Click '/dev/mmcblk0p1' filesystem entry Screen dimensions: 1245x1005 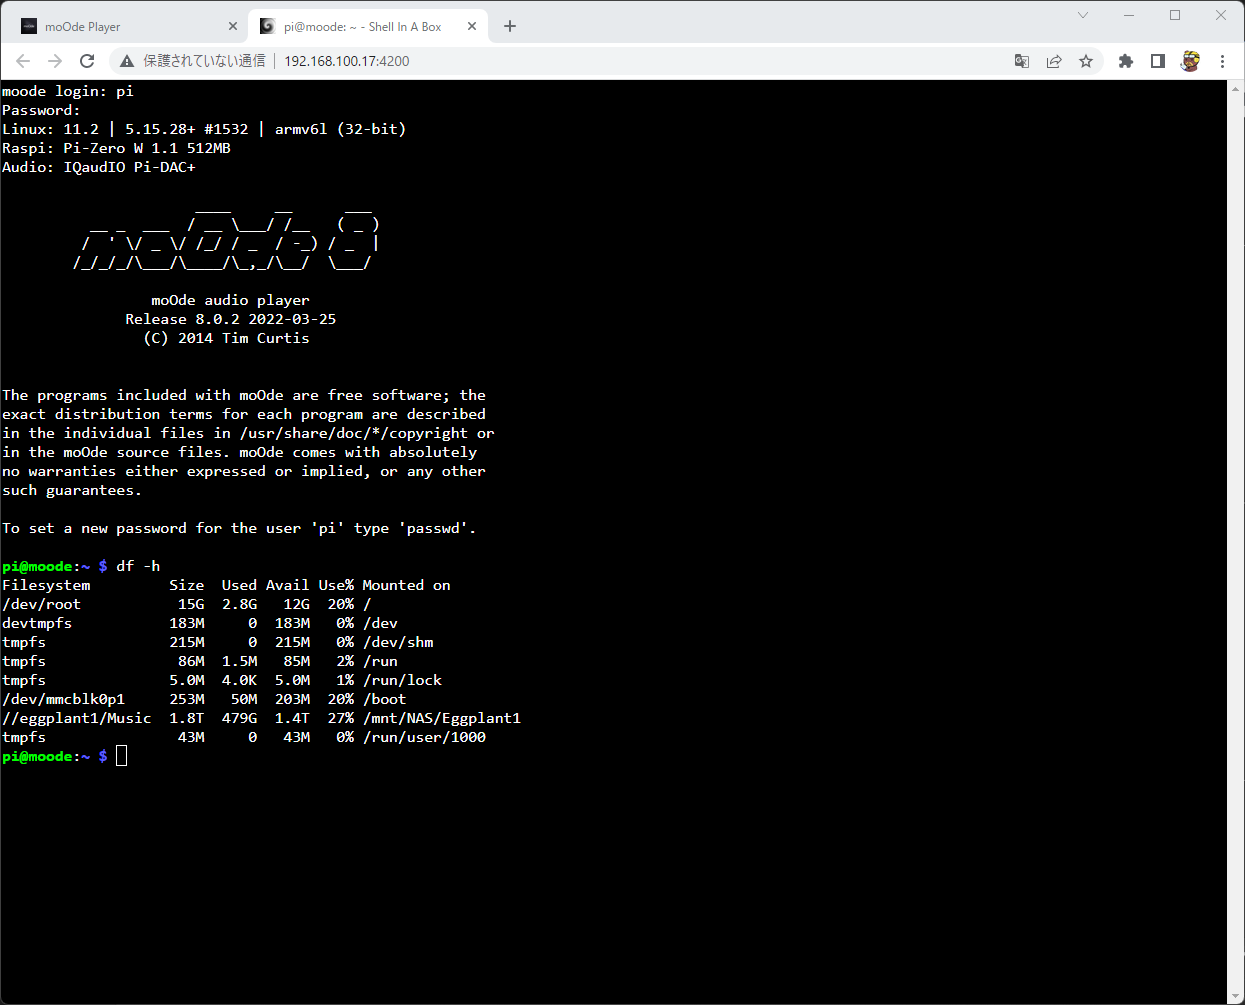tap(63, 699)
